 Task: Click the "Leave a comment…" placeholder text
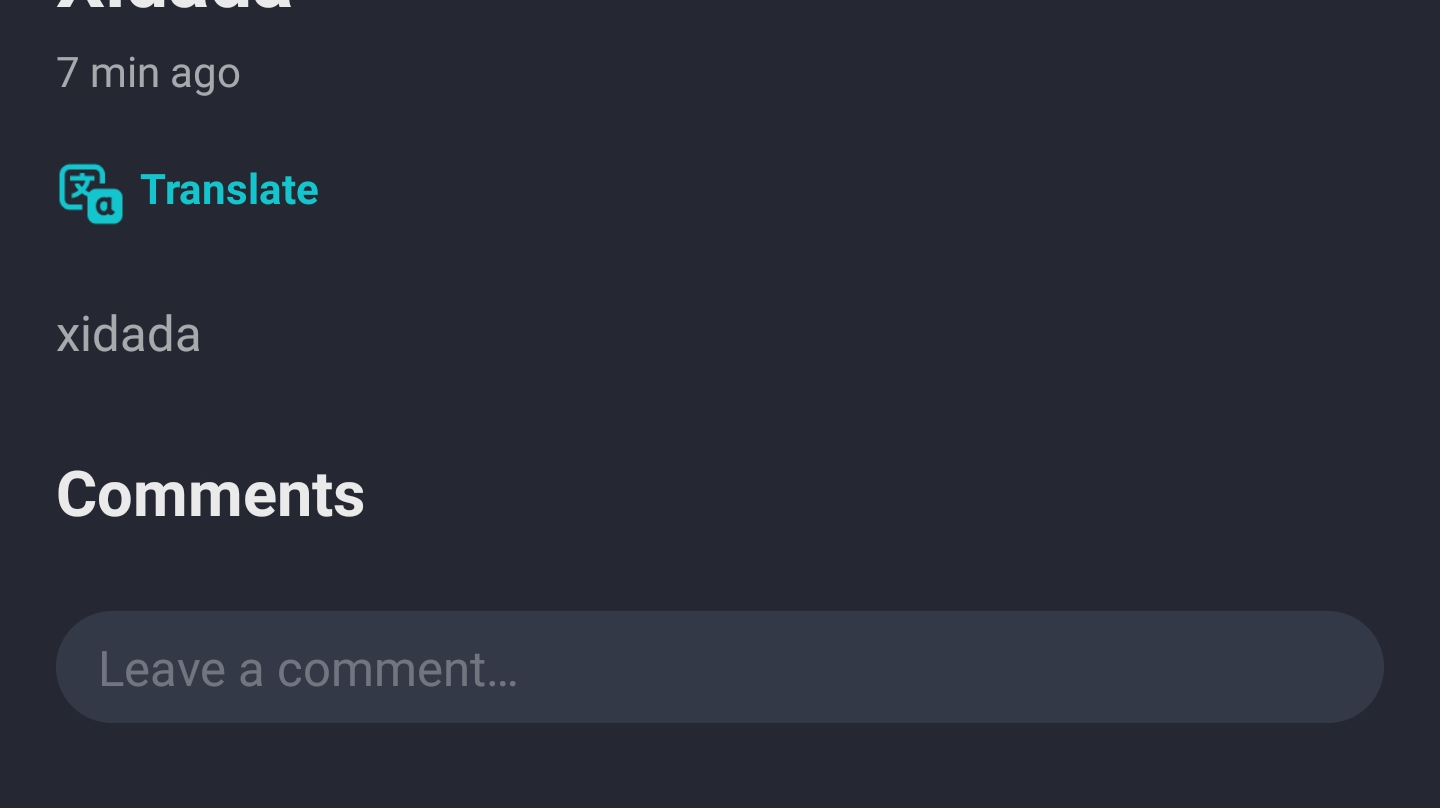point(308,669)
